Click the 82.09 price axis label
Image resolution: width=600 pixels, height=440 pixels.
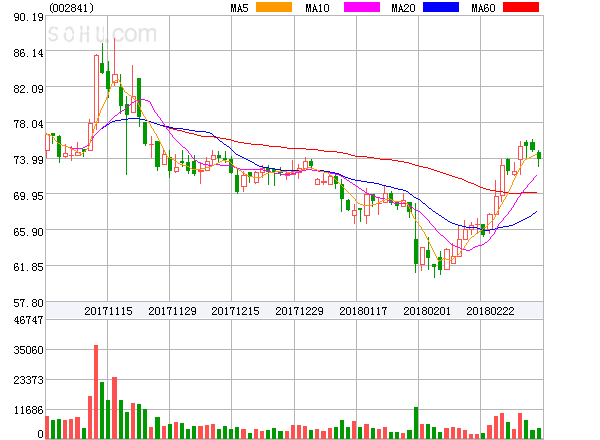coord(29,89)
